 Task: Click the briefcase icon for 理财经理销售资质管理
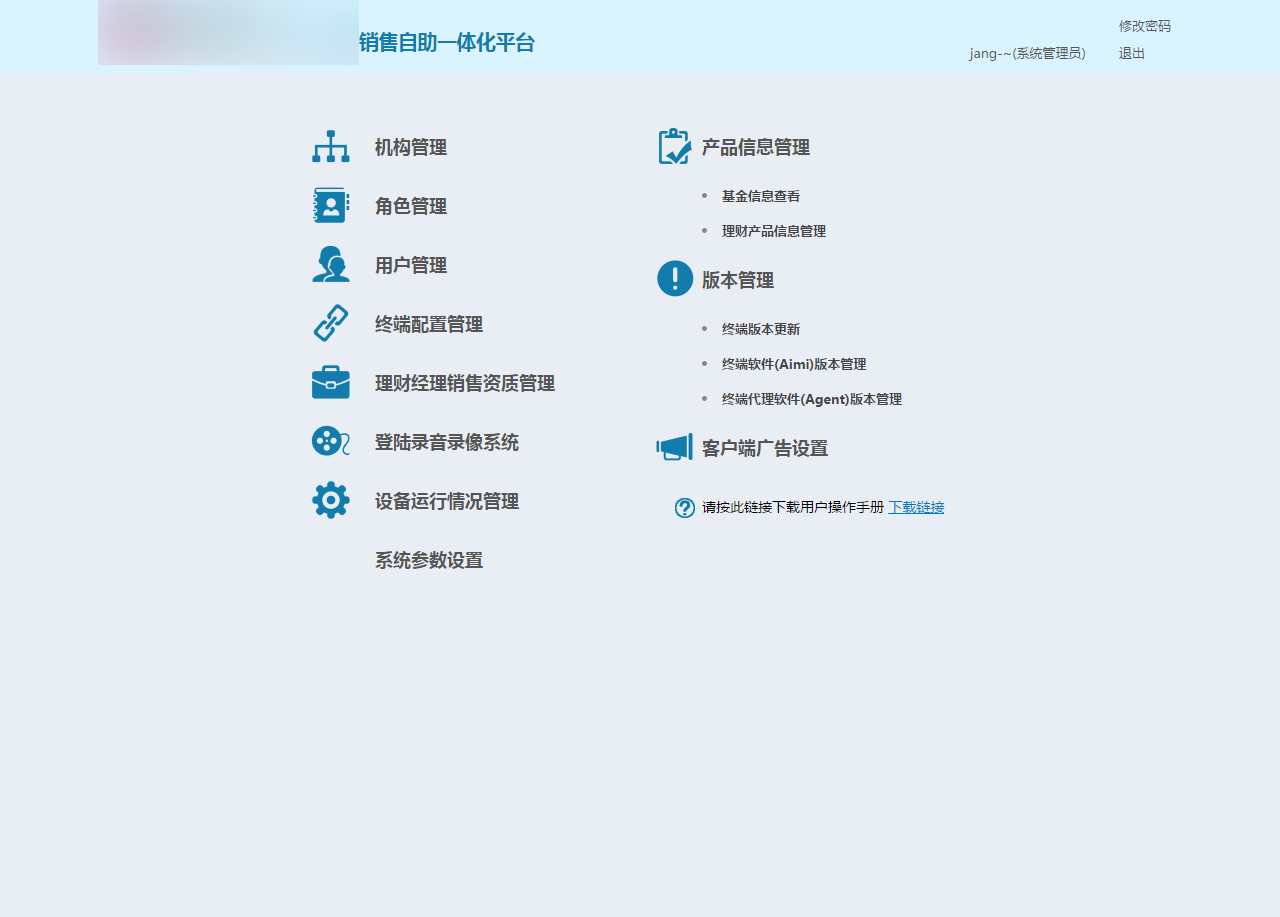[x=330, y=383]
